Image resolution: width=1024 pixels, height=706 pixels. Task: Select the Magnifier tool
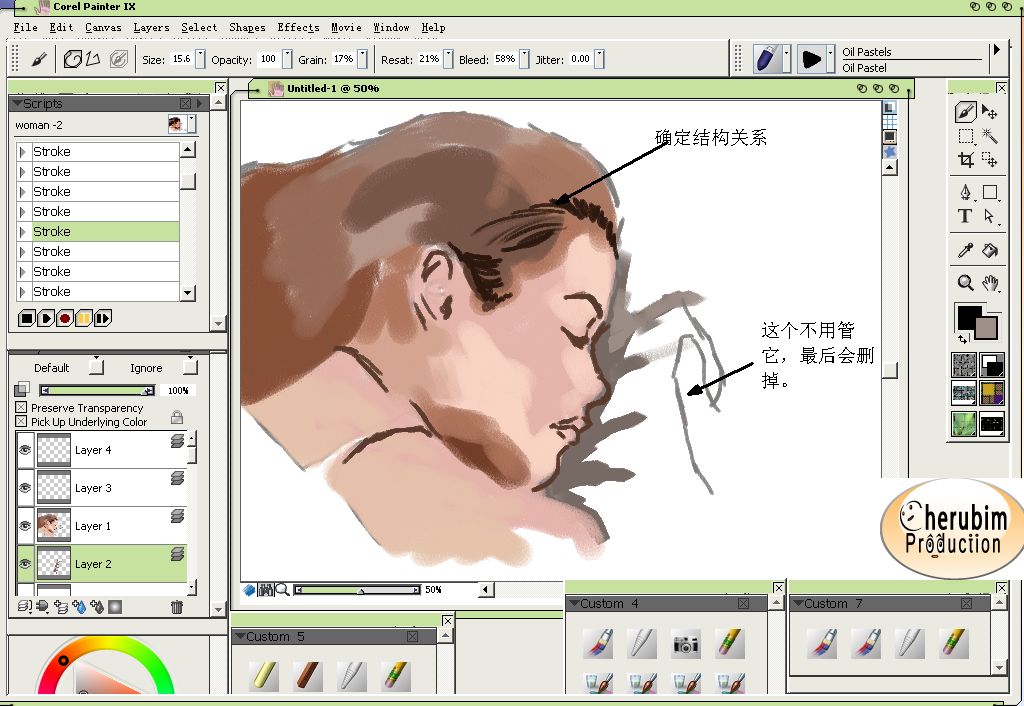pos(965,282)
